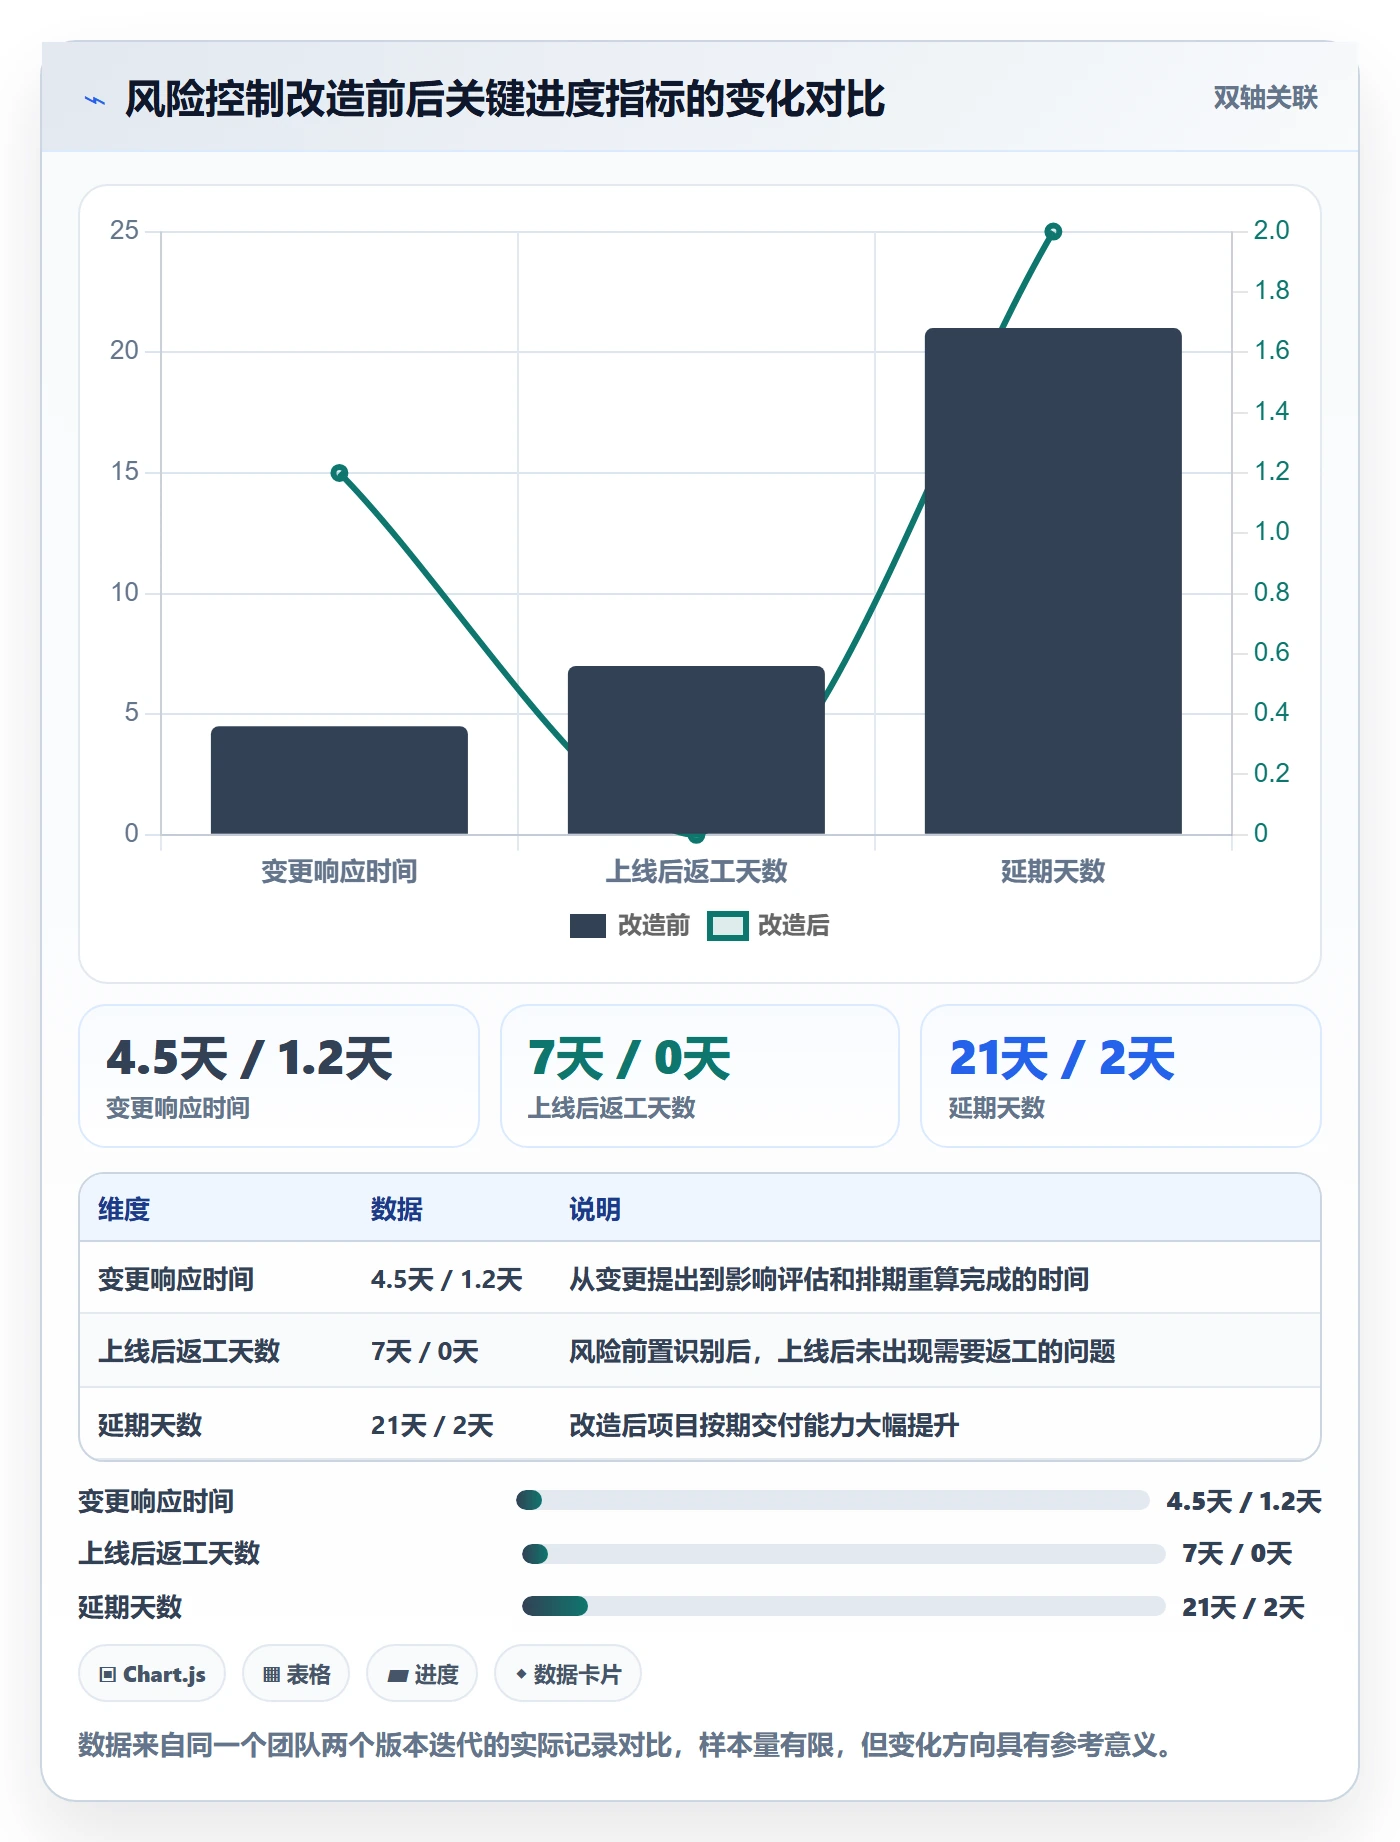Click description 改造后项目按期交付能力大幅提升
The width and height of the screenshot is (1400, 1842).
click(x=764, y=1425)
